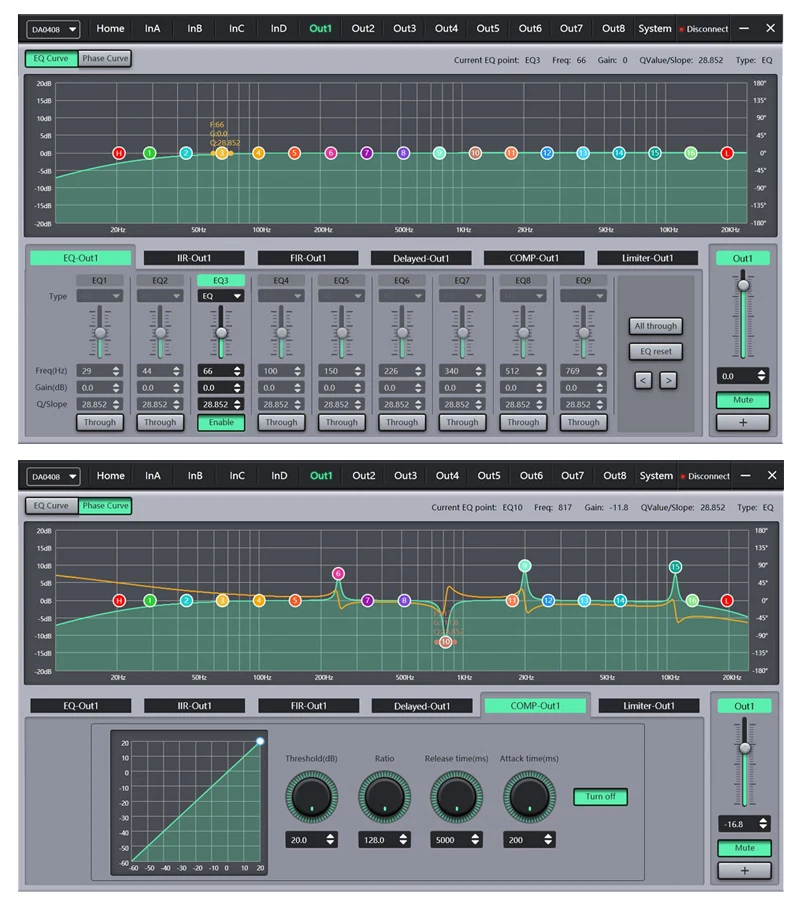
Task: Open the System tab in the lower window
Action: pyautogui.click(x=656, y=475)
